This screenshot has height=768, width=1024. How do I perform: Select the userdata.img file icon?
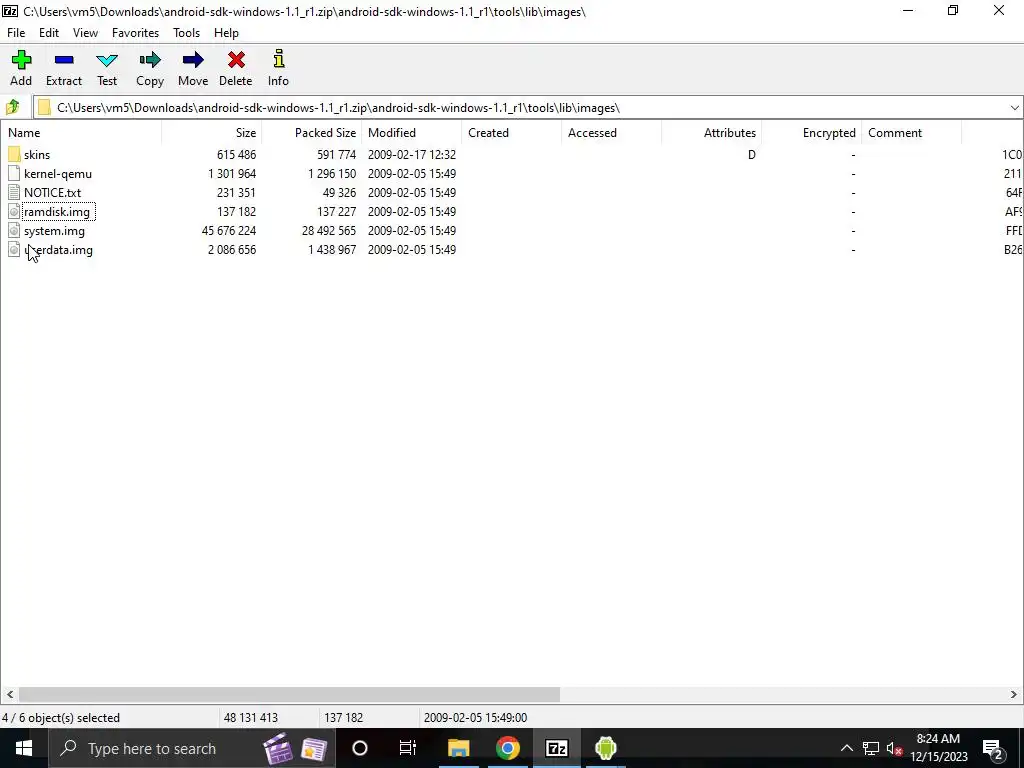[x=14, y=249]
